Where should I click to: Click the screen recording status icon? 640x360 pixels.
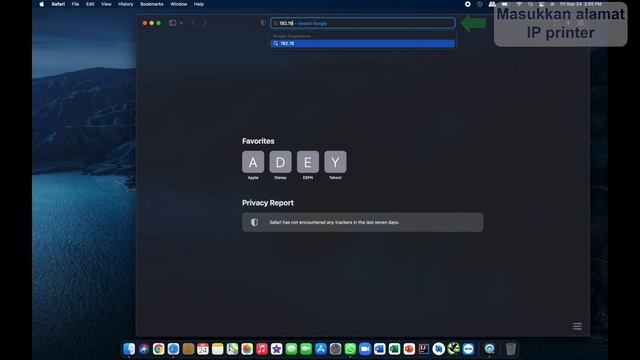(468, 4)
